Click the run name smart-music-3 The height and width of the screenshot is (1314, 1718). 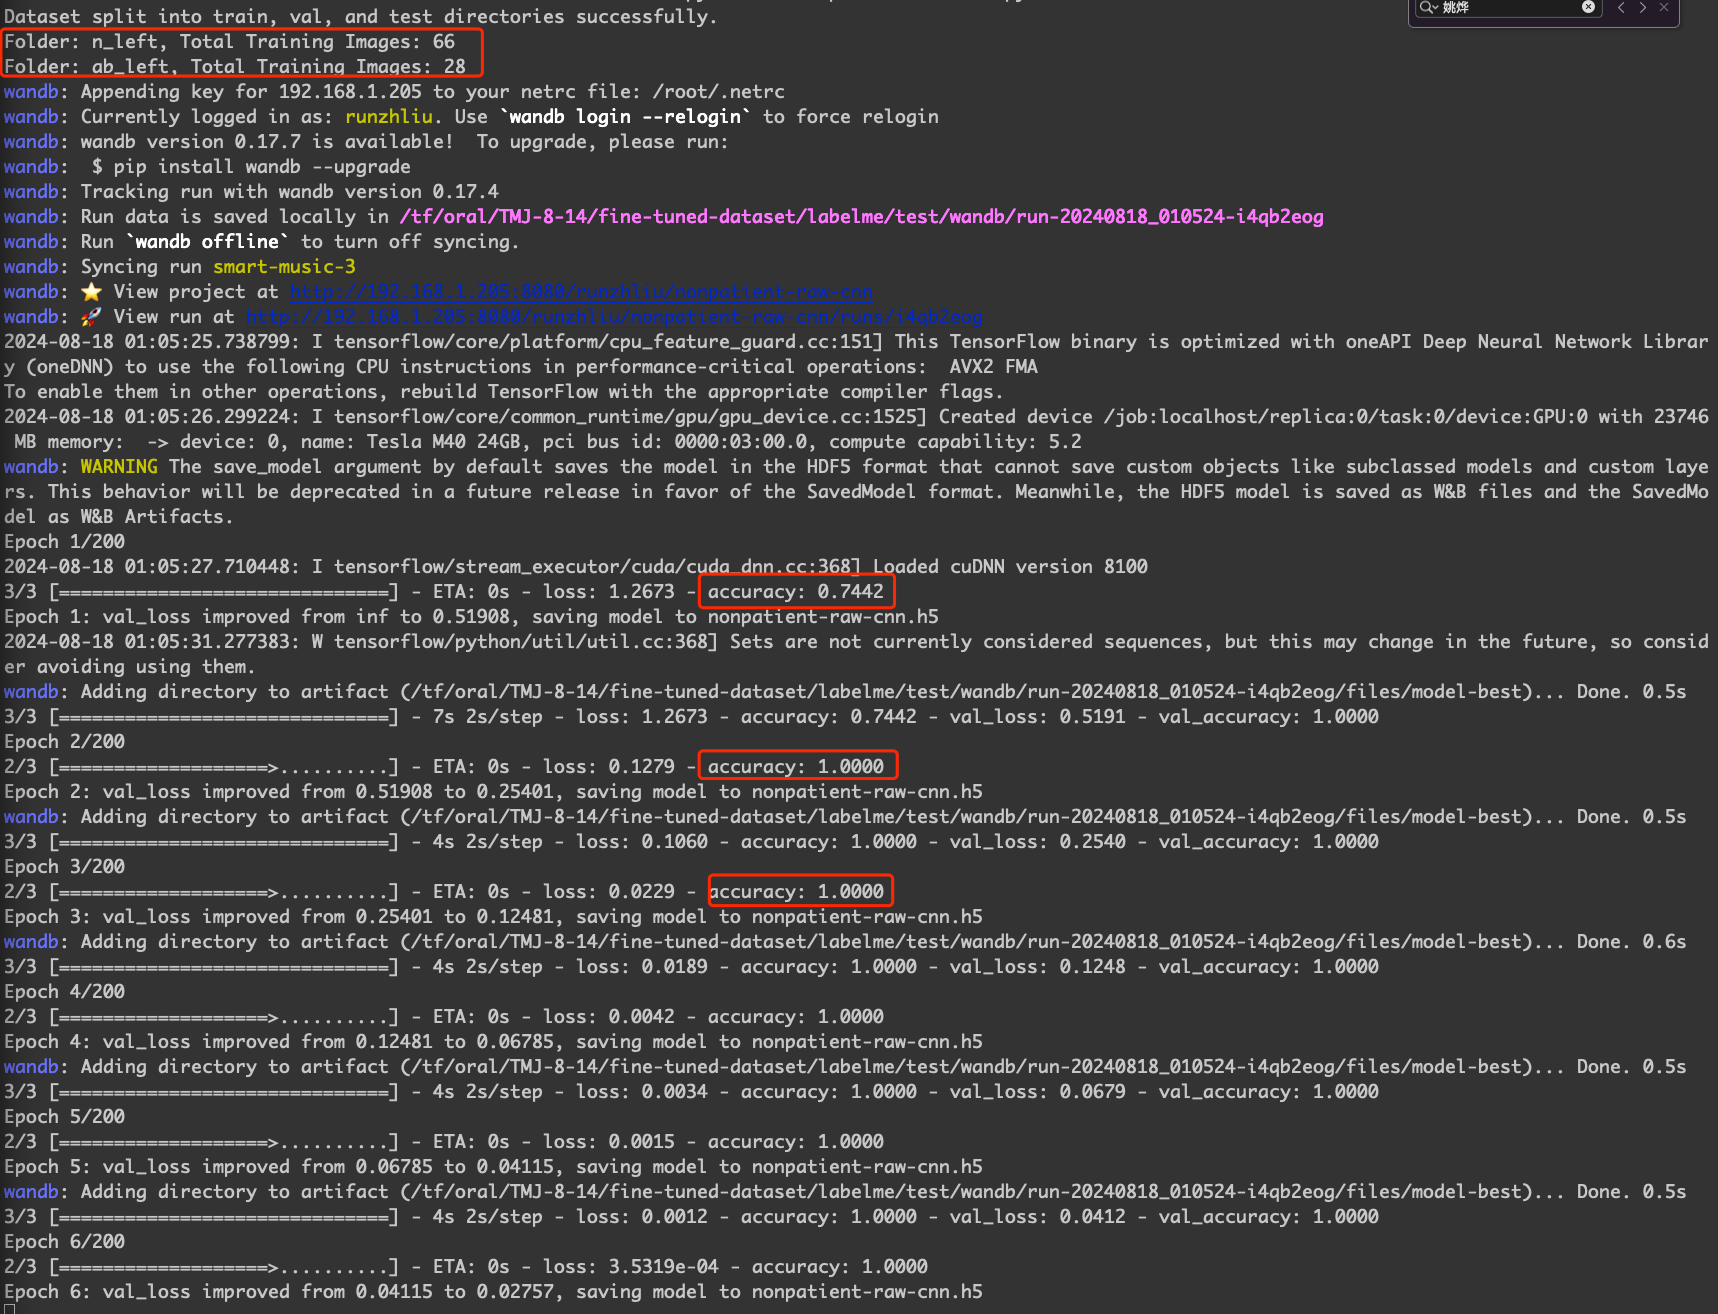tap(284, 267)
